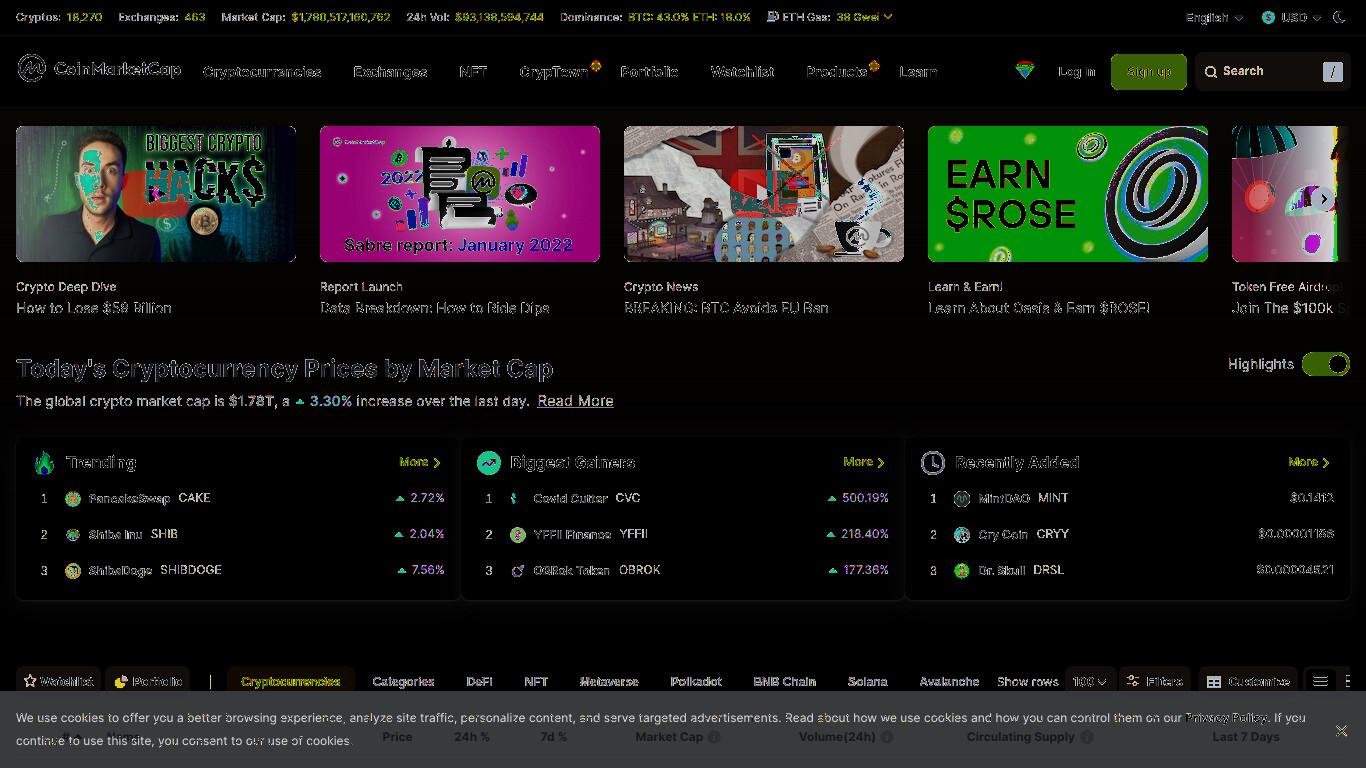Viewport: 1366px width, 768px height.
Task: Dismiss the cookie notice
Action: pyautogui.click(x=1341, y=731)
